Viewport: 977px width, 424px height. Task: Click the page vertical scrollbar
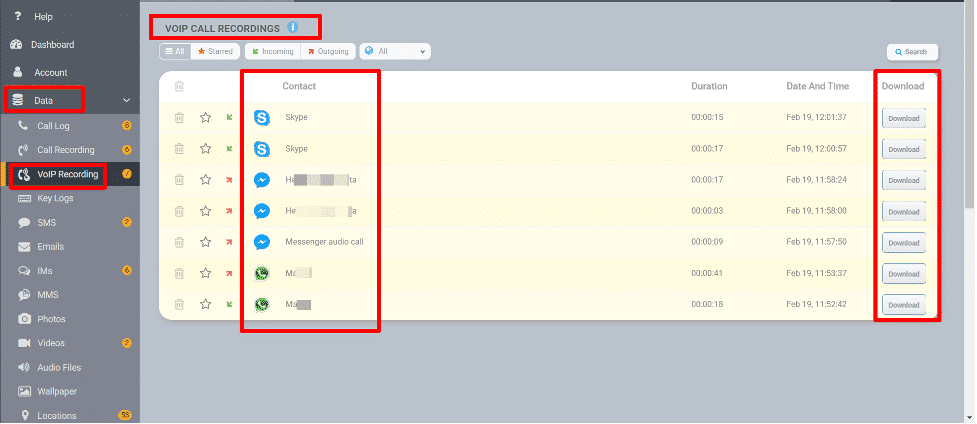click(971, 103)
